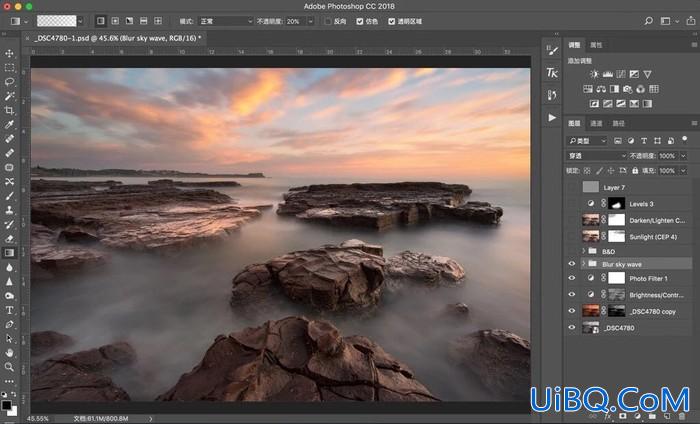Viewport: 700px width, 424px height.
Task: Choose the Radial gradient style button
Action: (x=115, y=21)
